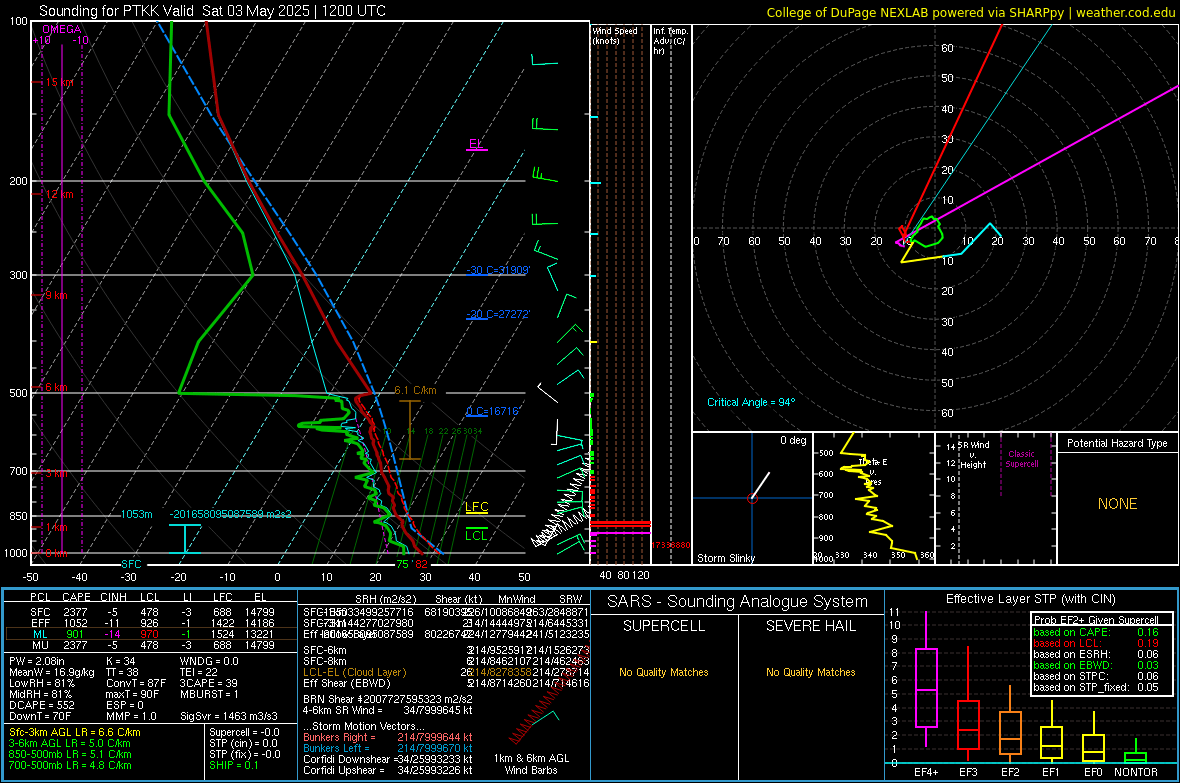Click the K = 34 index value

click(x=120, y=661)
